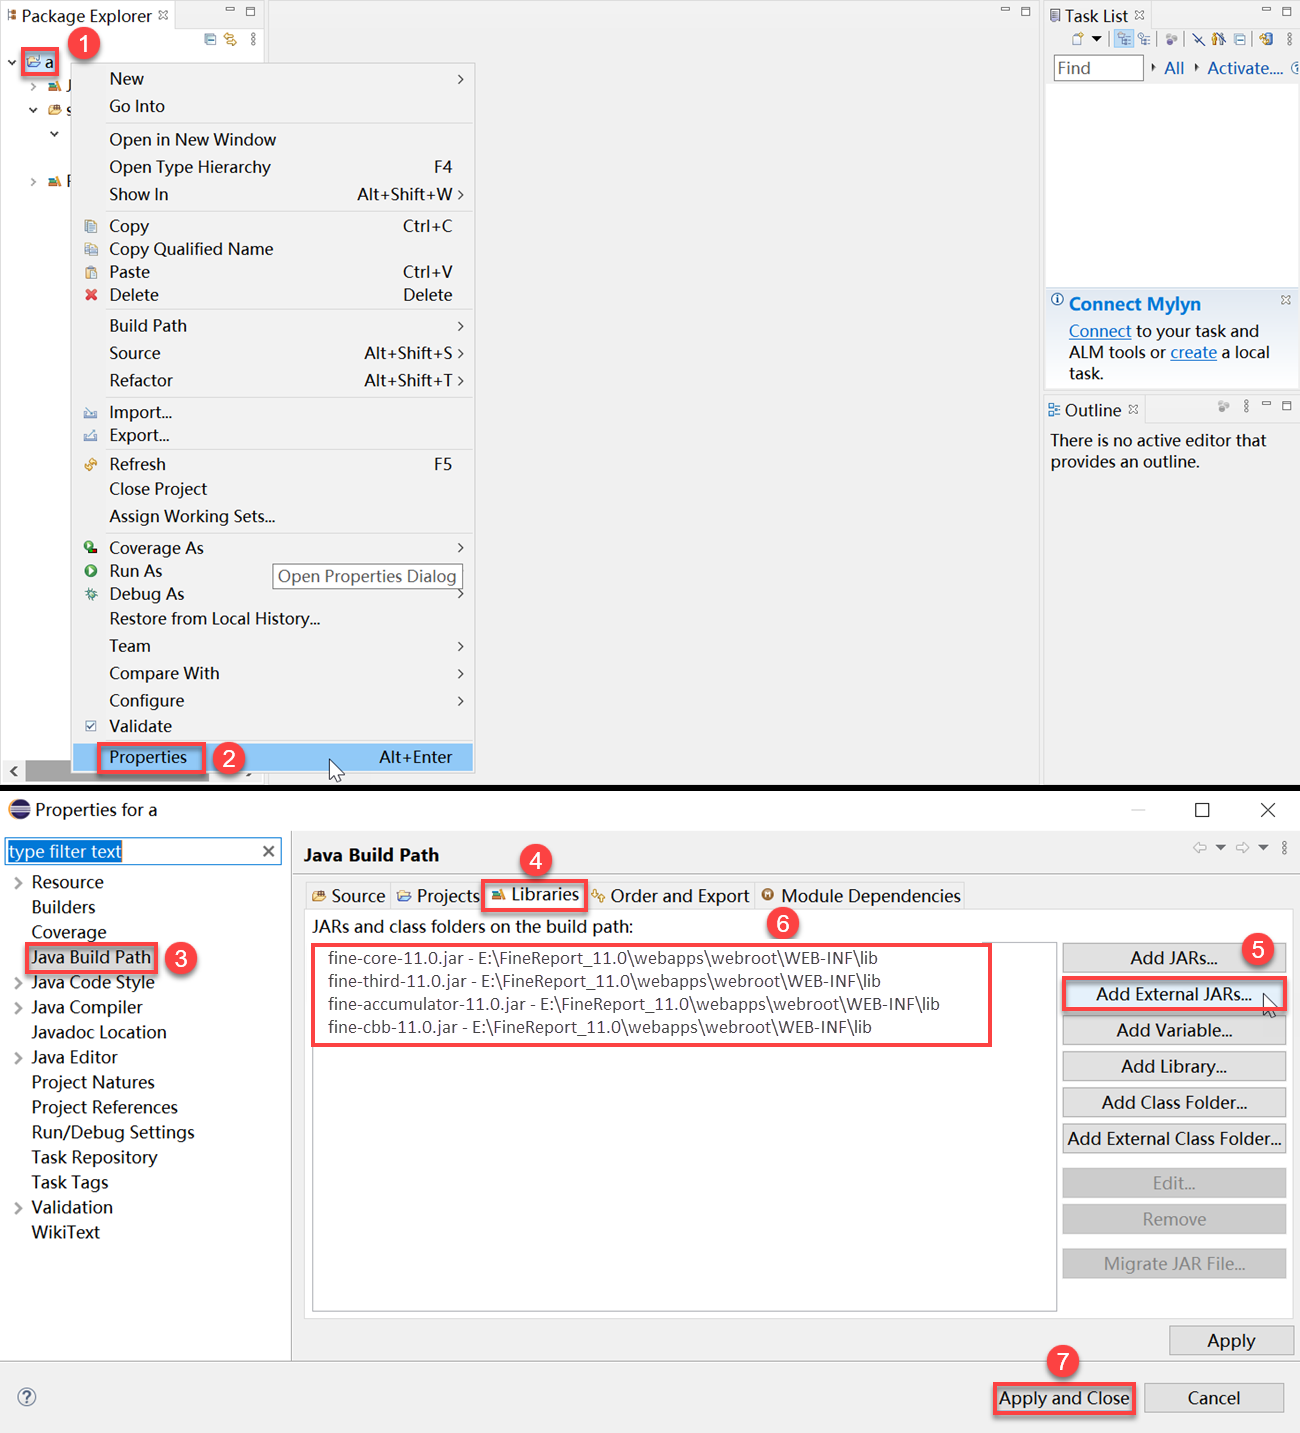
Task: Toggle scheduled presentation in Task List
Action: click(x=1144, y=39)
